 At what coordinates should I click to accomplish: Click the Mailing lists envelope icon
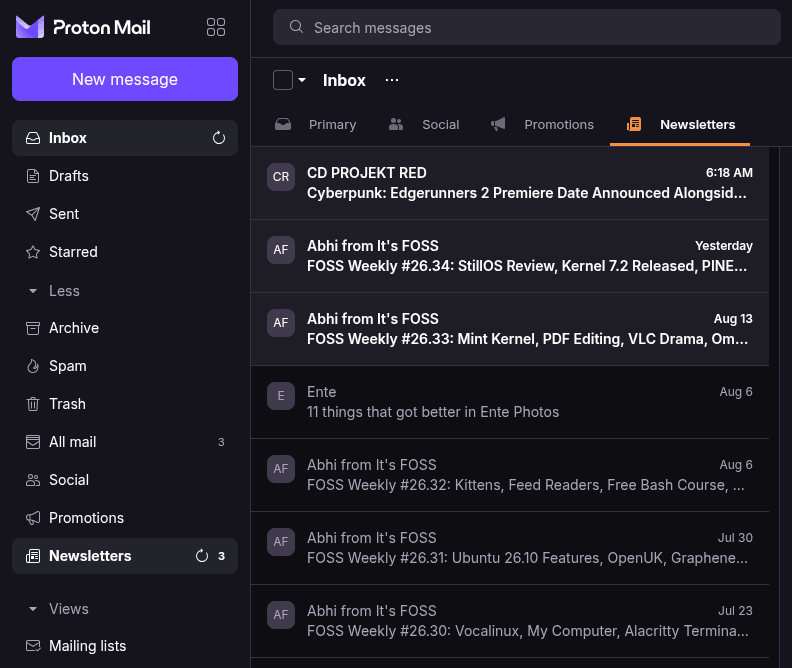click(x=33, y=646)
